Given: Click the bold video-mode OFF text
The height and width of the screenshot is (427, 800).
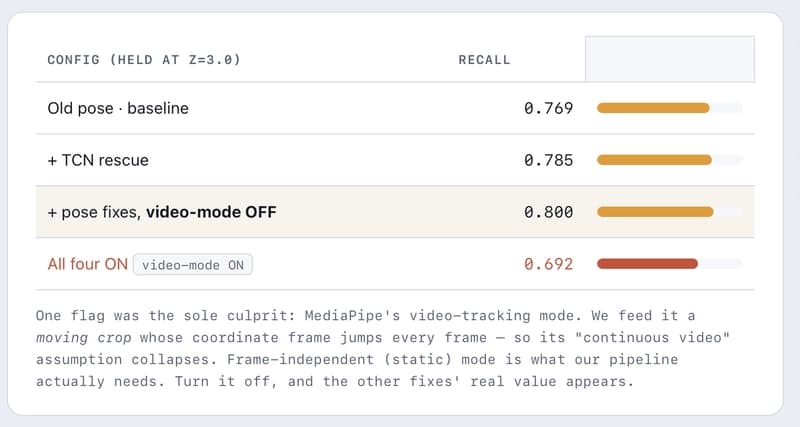Looking at the screenshot, I should 211,212.
